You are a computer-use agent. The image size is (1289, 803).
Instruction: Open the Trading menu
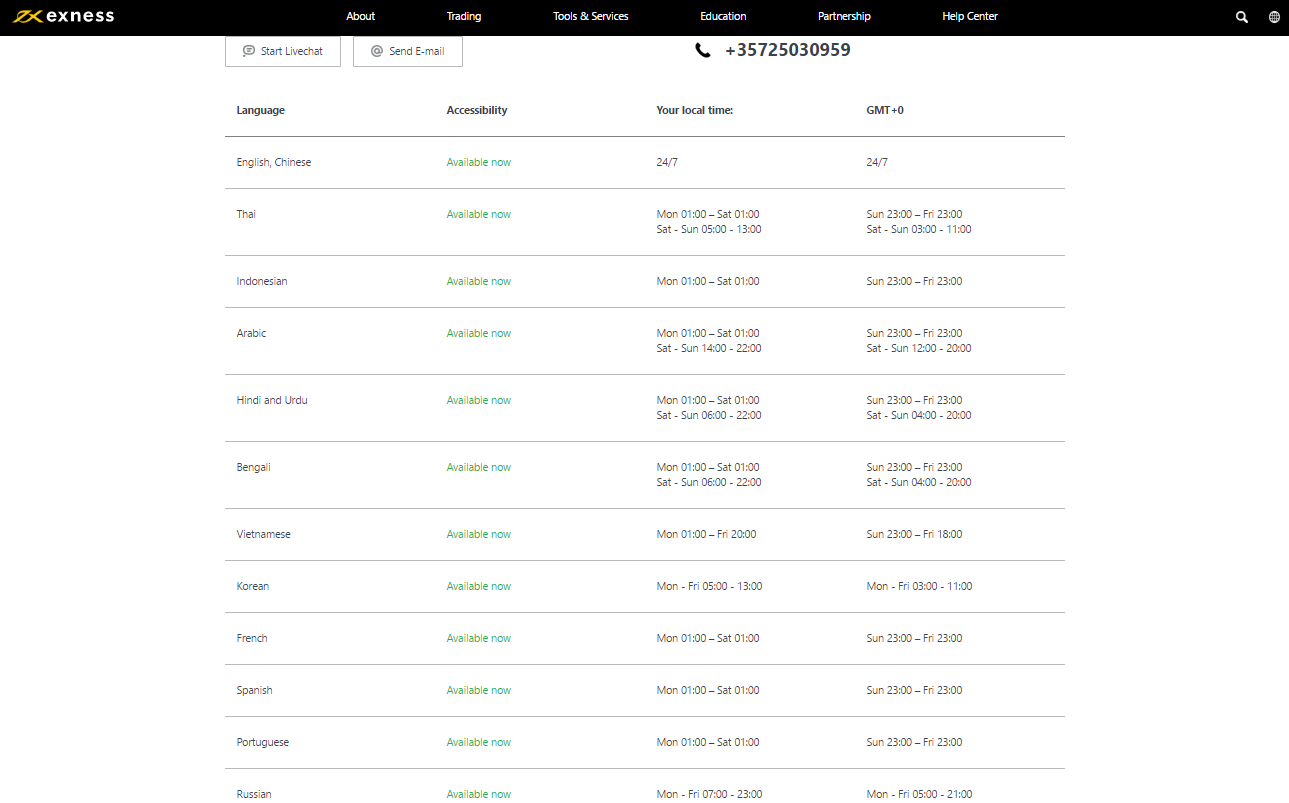[464, 17]
